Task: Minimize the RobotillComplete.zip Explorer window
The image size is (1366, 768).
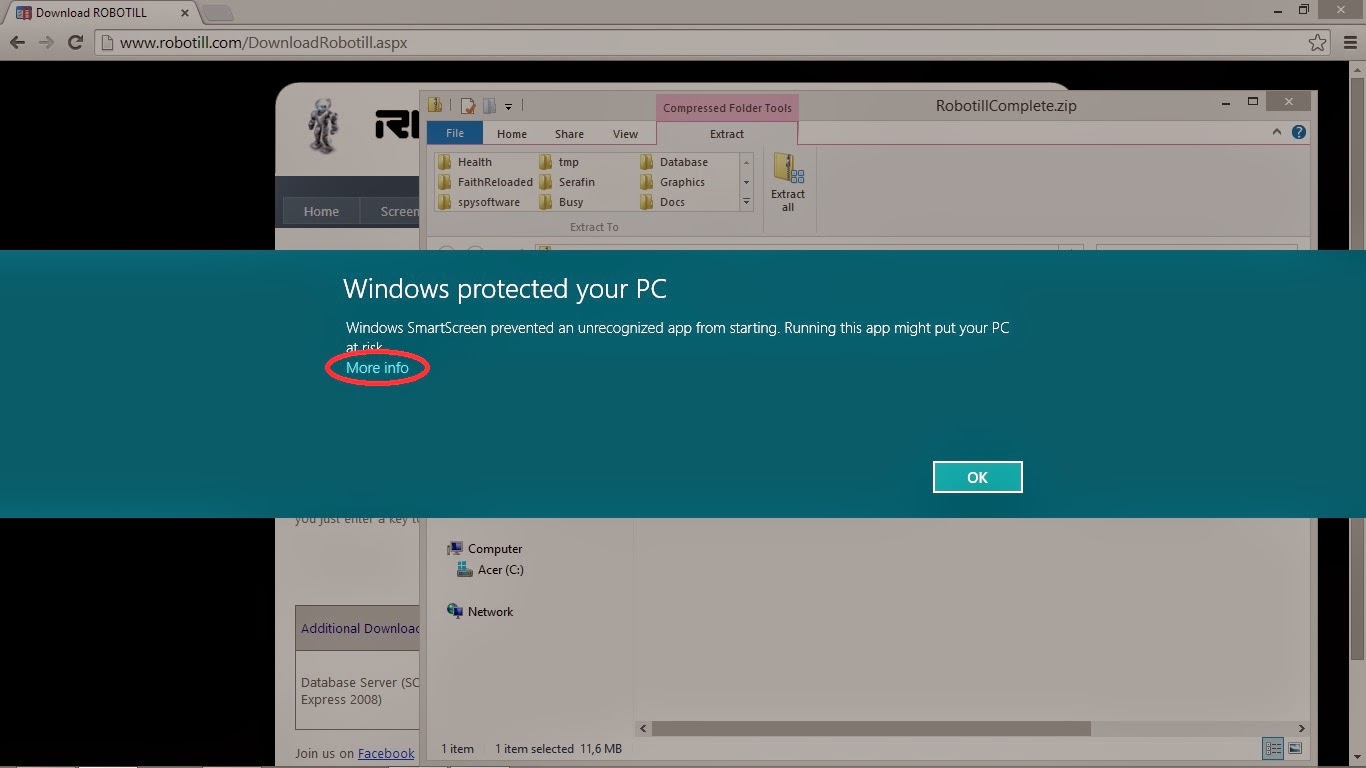Action: [1226, 102]
